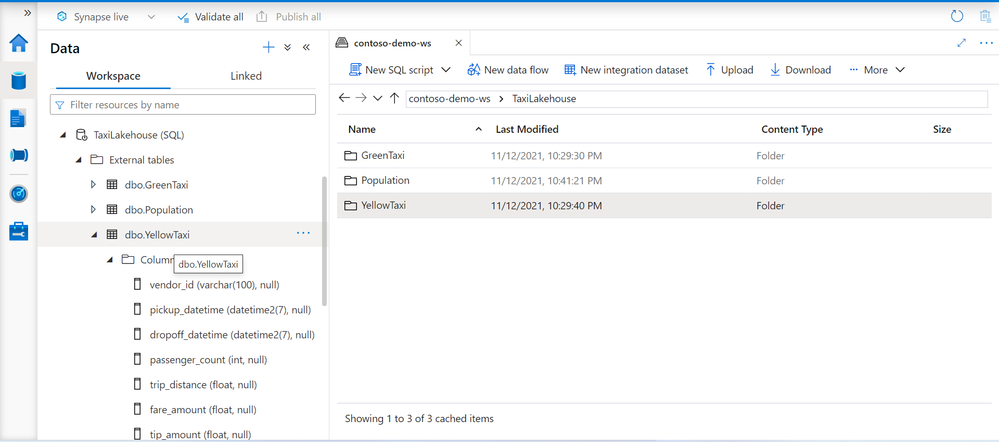The width and height of the screenshot is (999, 442).
Task: Open the Develop hub document icon
Action: point(18,118)
